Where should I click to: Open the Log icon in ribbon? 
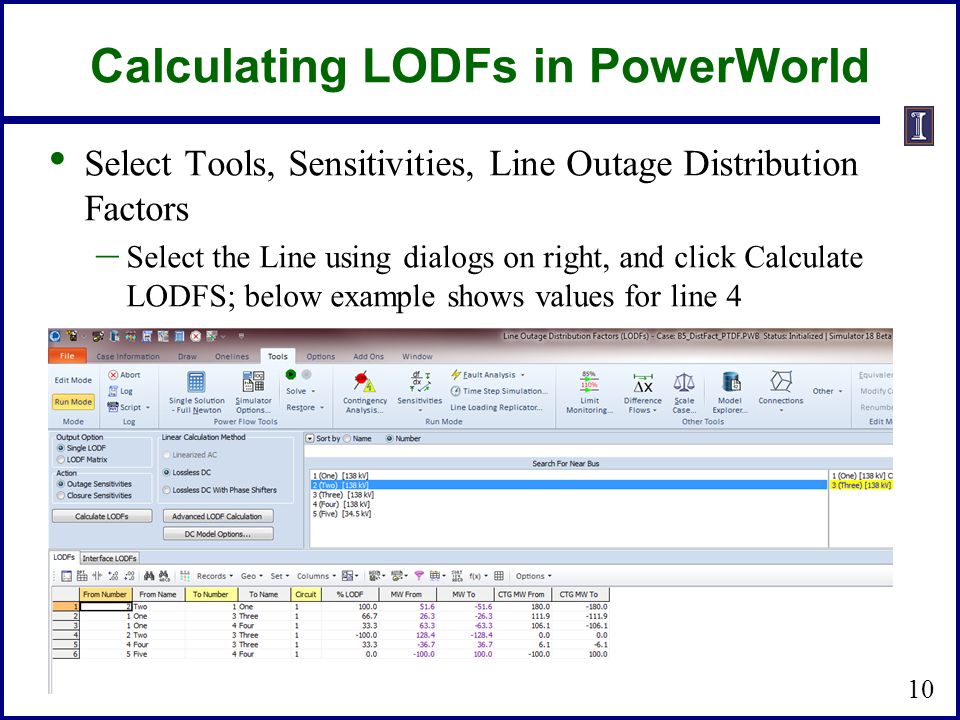coord(113,391)
